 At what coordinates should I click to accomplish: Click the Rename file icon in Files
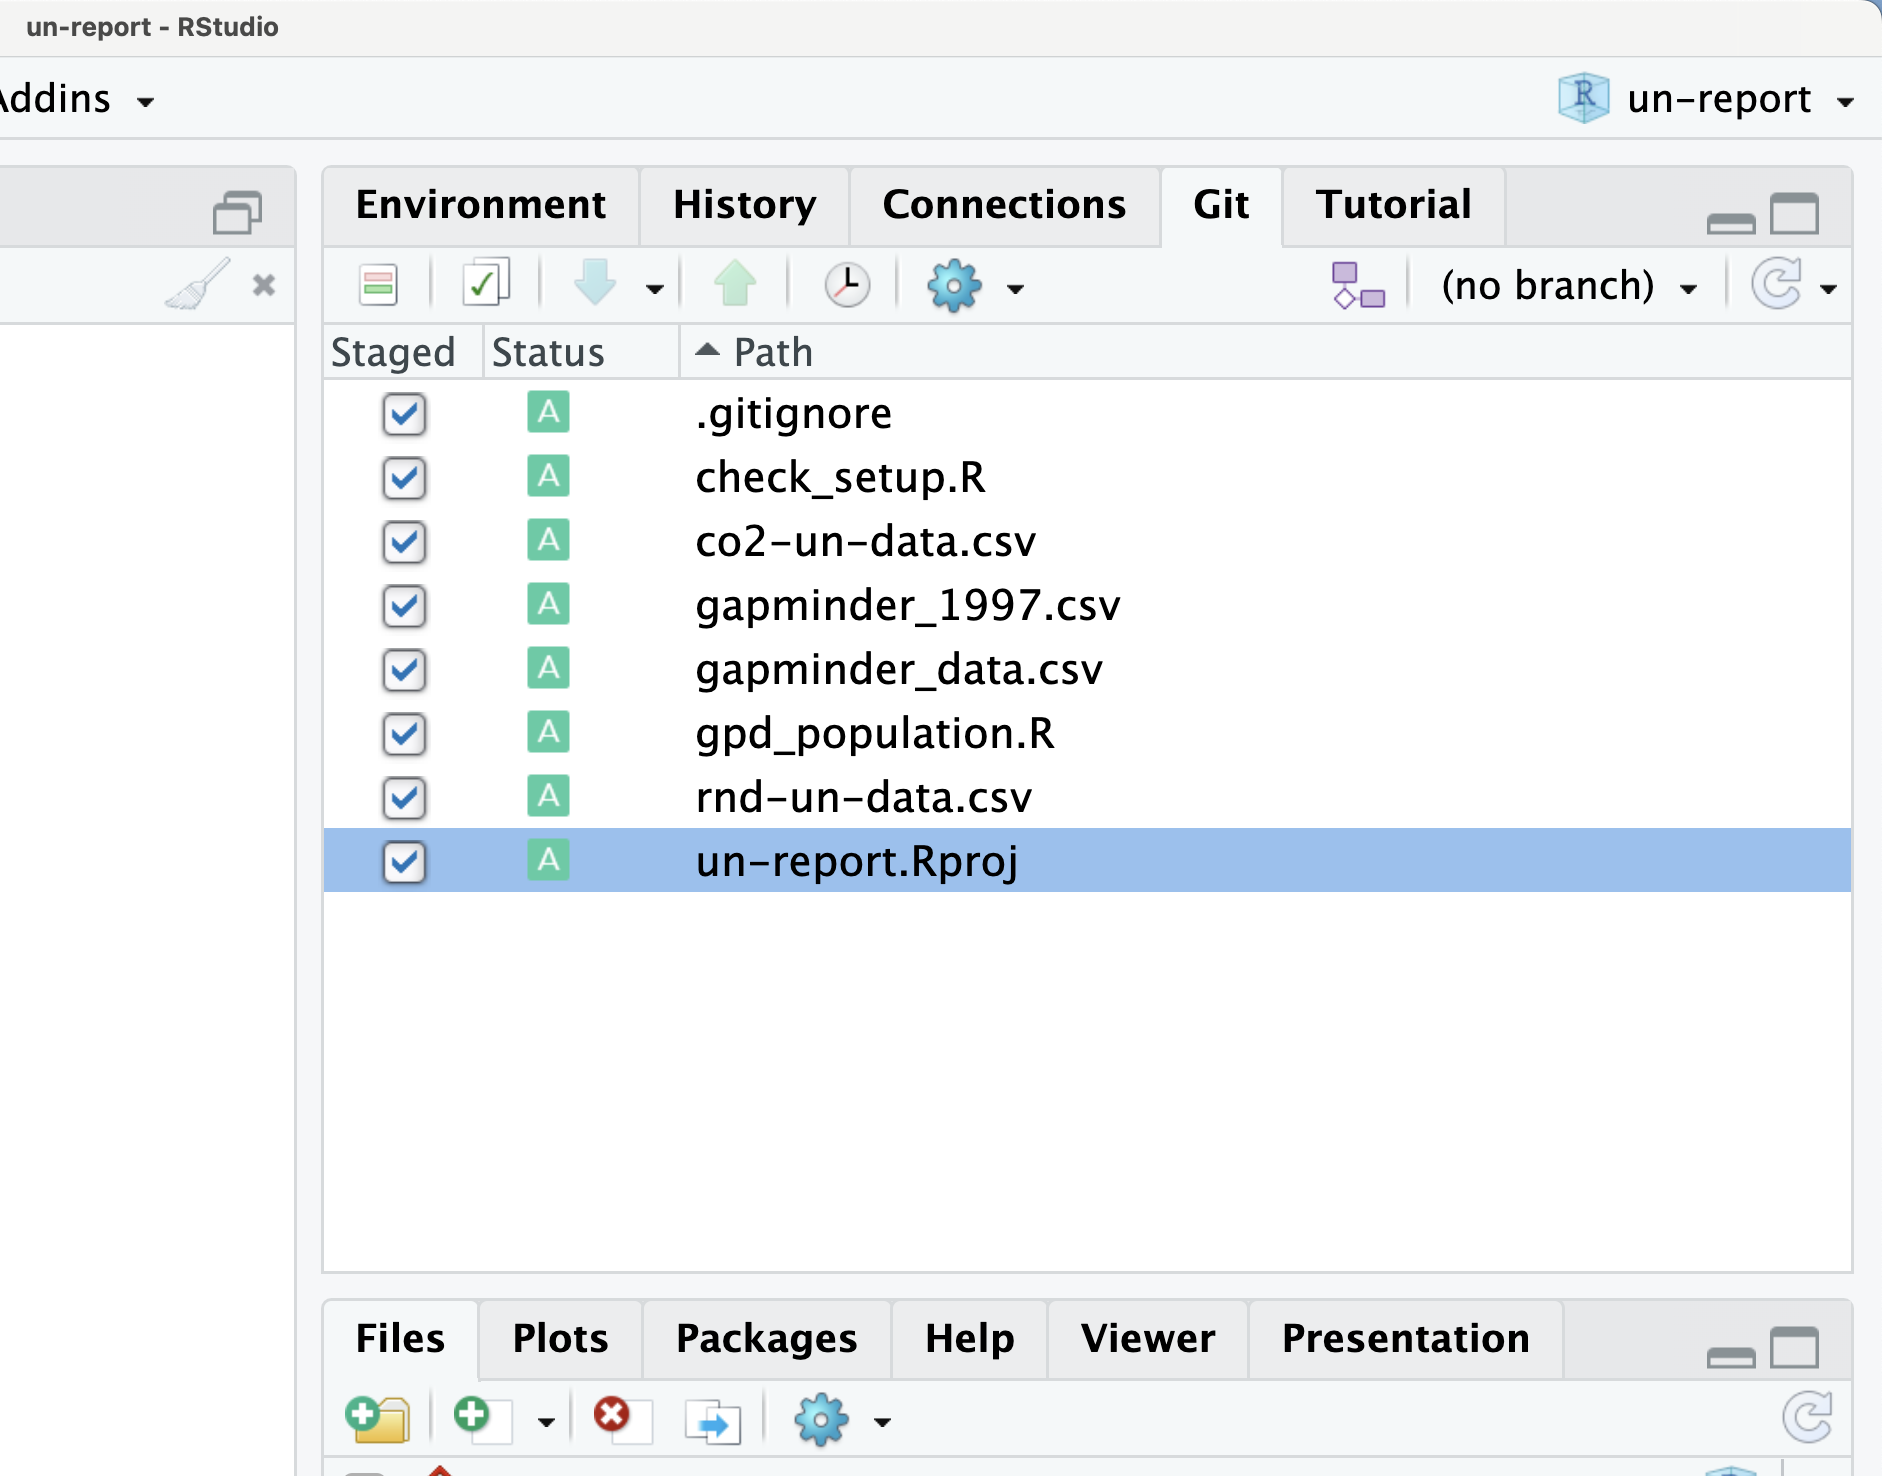click(713, 1421)
